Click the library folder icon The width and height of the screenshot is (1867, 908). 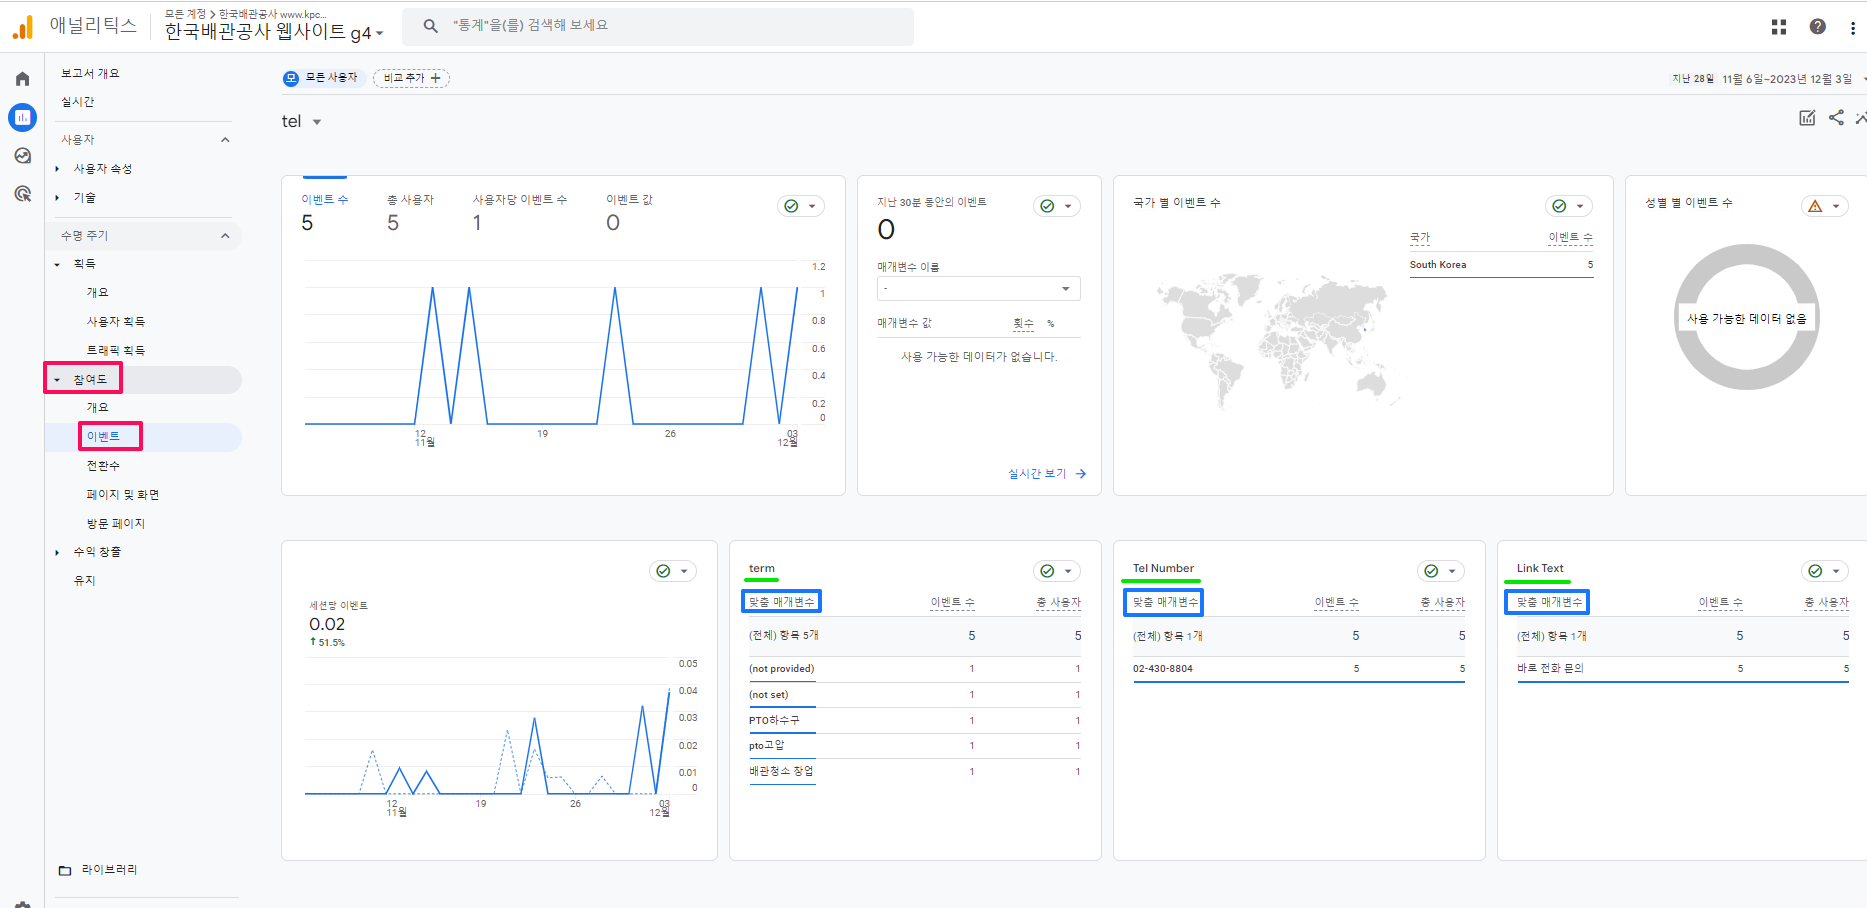pos(65,870)
